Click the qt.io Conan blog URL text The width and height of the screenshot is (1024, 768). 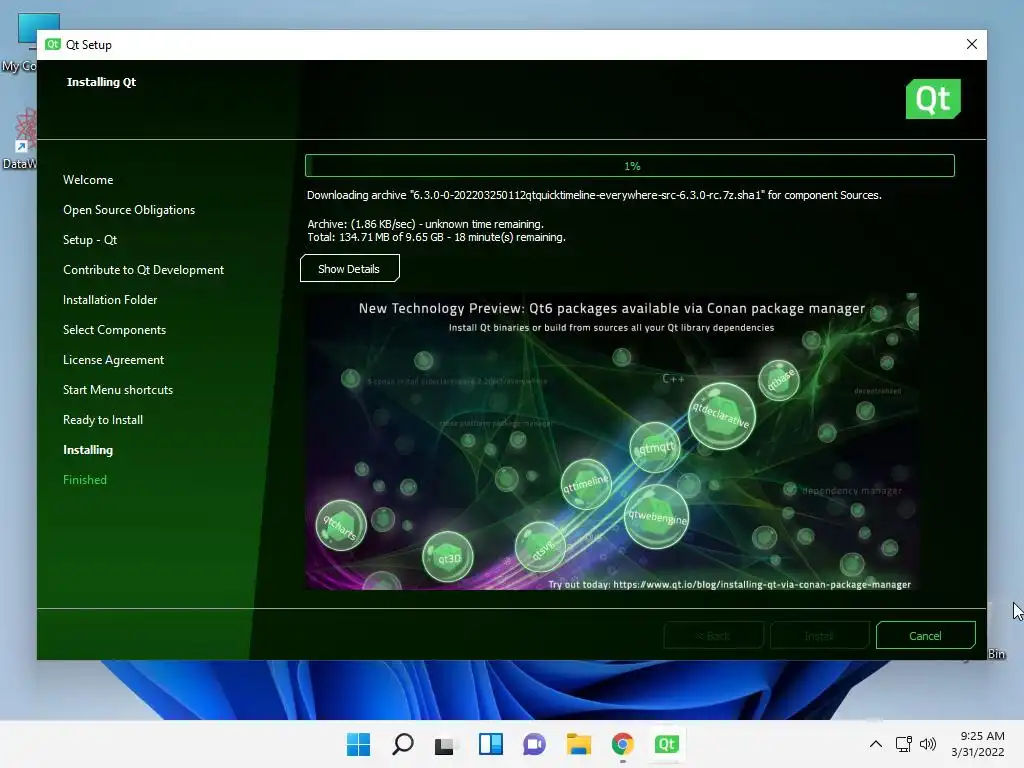pyautogui.click(x=761, y=584)
